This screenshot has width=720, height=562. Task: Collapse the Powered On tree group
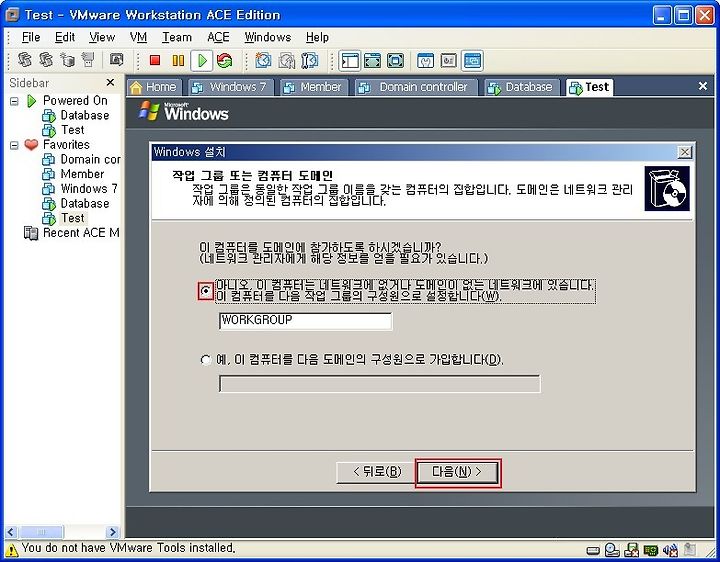pyautogui.click(x=14, y=101)
